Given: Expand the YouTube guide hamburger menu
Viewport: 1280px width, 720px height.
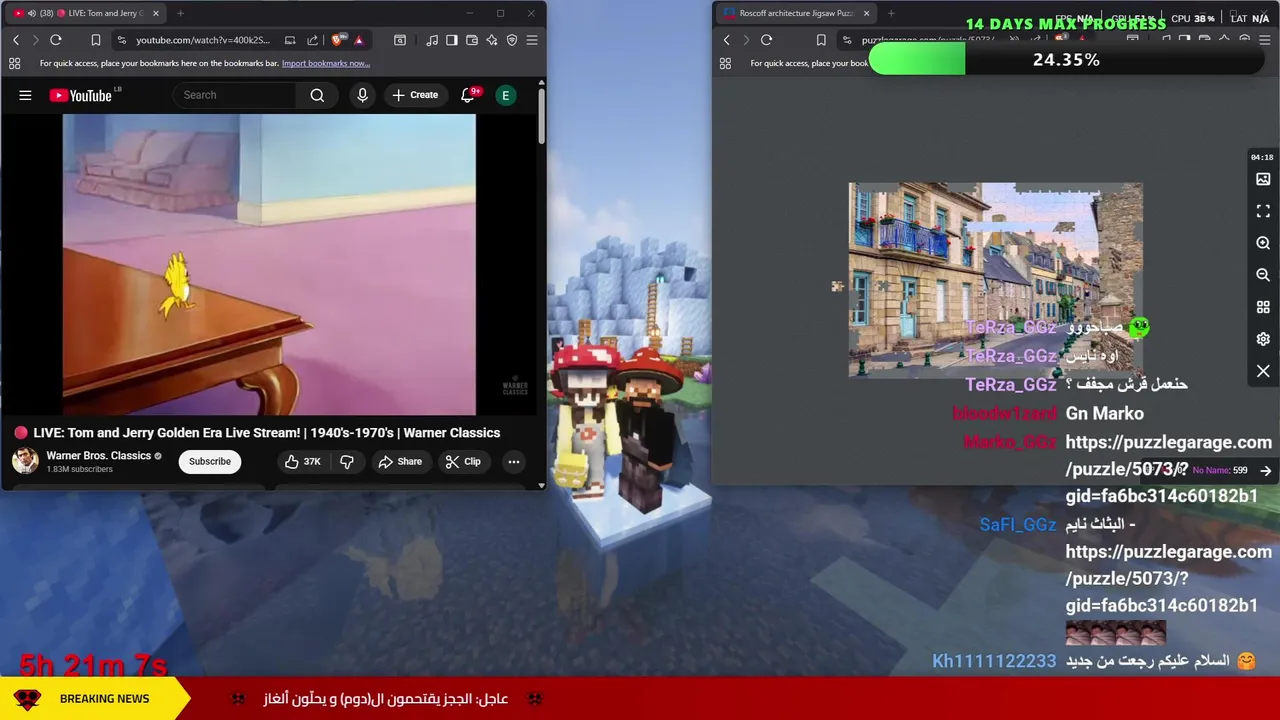Looking at the screenshot, I should (25, 95).
